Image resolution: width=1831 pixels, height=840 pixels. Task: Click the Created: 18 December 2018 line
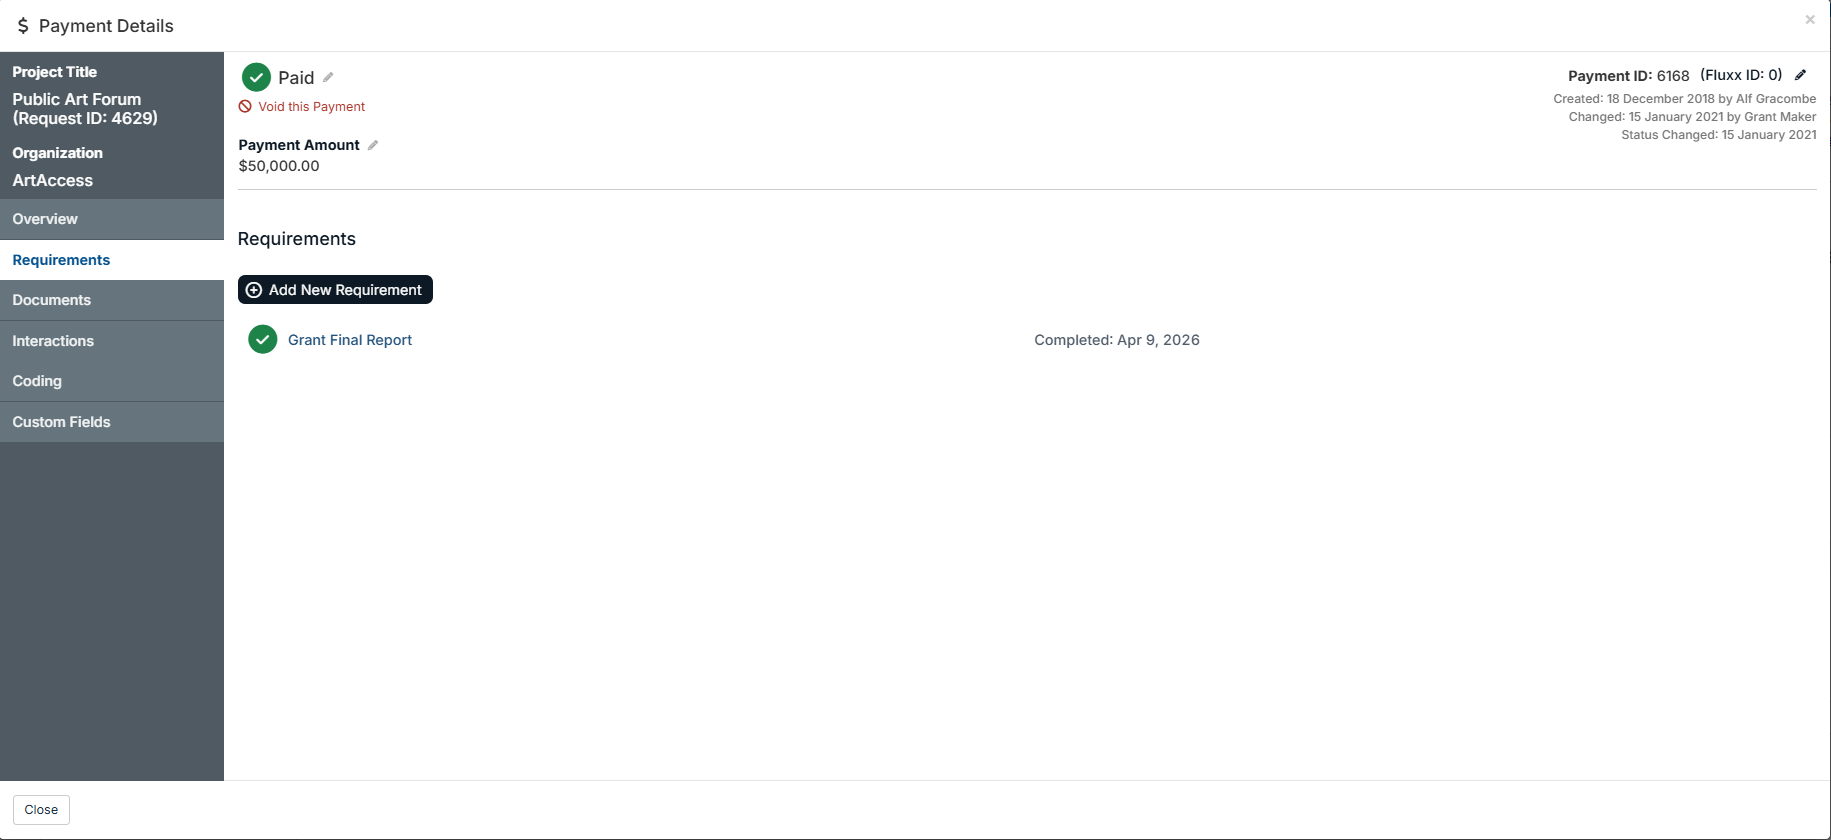(1684, 99)
